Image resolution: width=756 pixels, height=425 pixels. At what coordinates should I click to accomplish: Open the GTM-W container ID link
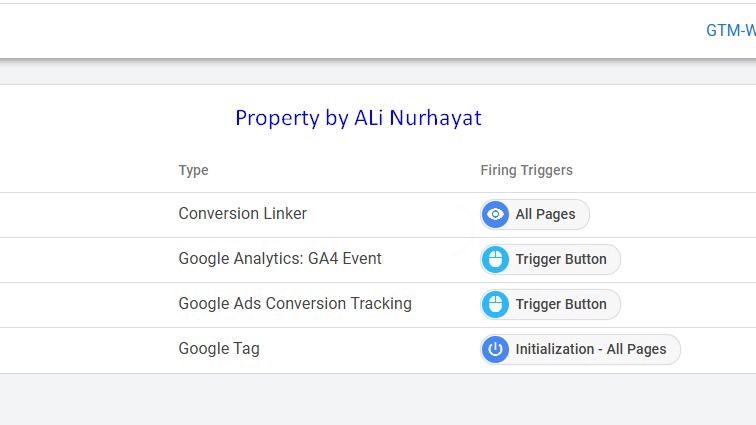coord(730,31)
